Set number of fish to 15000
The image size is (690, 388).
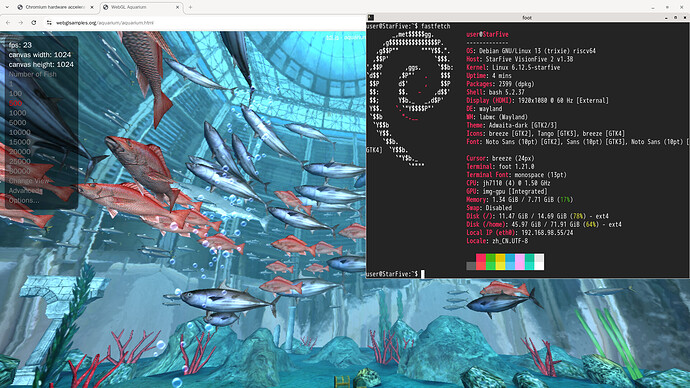pos(20,142)
